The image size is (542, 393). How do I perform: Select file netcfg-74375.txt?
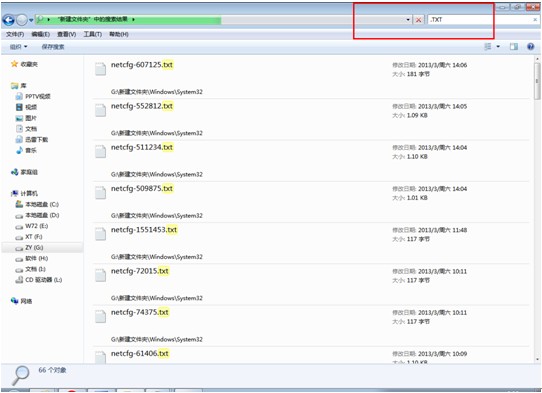[140, 312]
